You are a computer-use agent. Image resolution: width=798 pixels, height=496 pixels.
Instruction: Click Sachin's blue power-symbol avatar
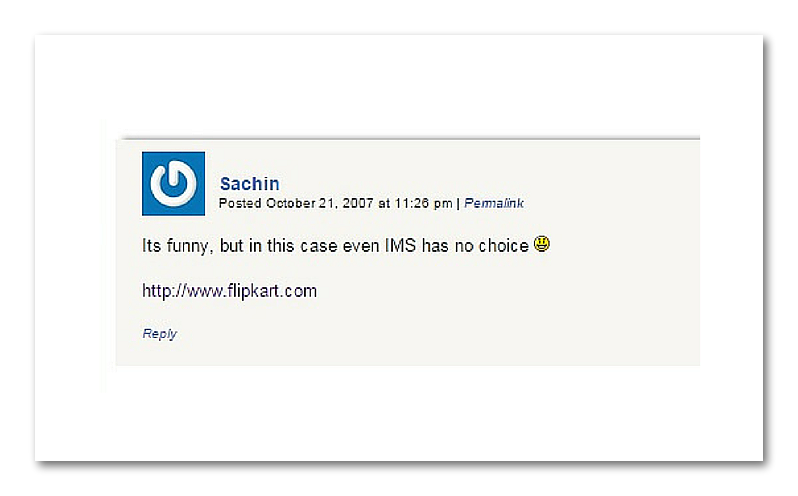174,184
